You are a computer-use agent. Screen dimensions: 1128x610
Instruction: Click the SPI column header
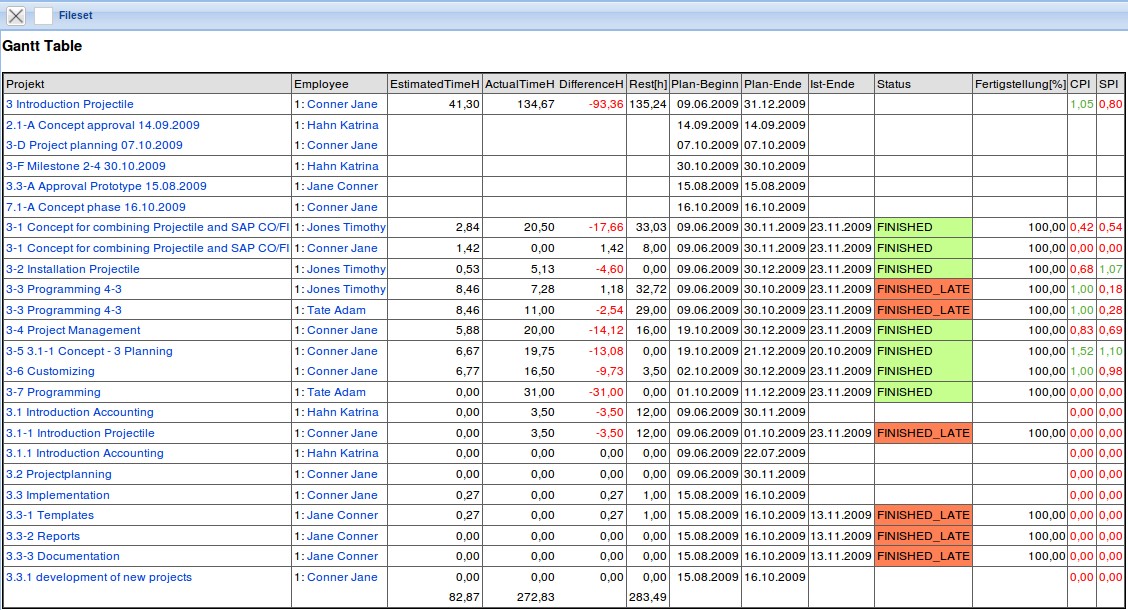1108,84
